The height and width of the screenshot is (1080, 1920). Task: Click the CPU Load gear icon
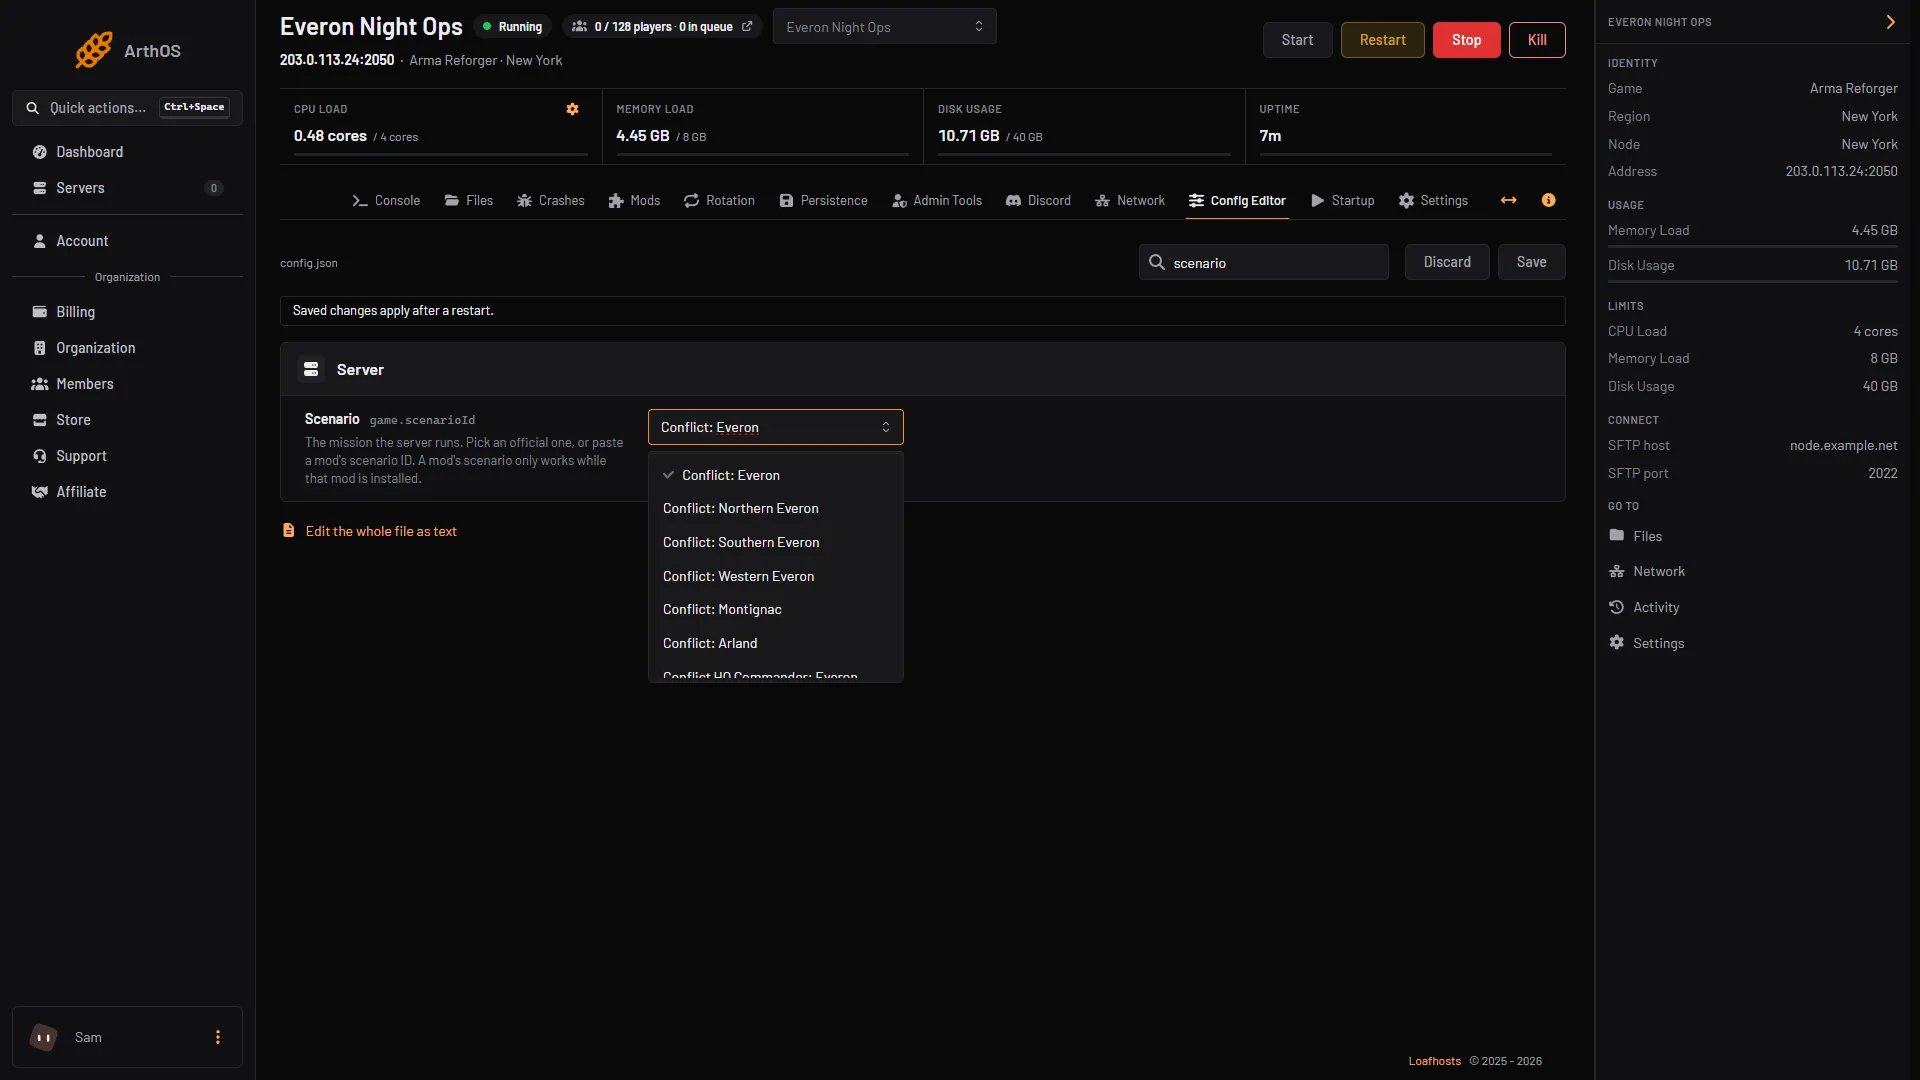point(573,109)
